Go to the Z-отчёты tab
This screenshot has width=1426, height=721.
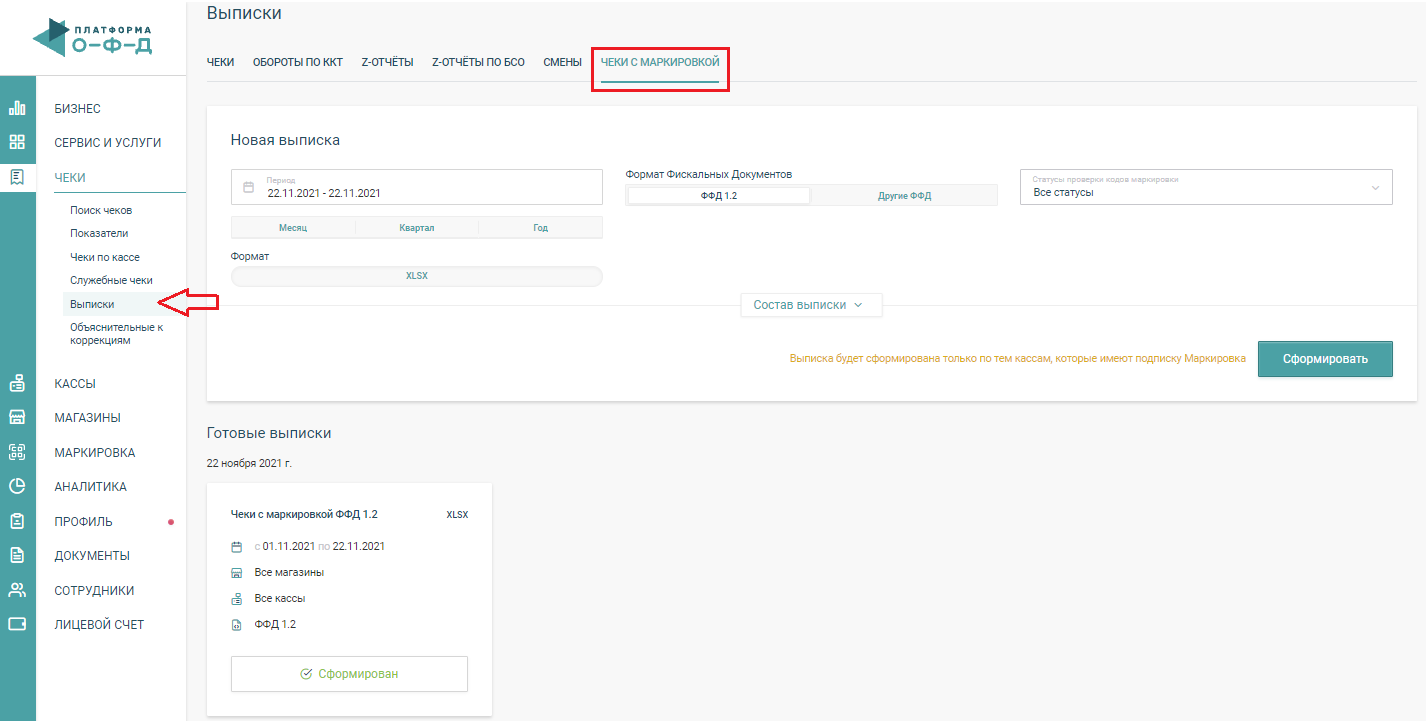[387, 62]
